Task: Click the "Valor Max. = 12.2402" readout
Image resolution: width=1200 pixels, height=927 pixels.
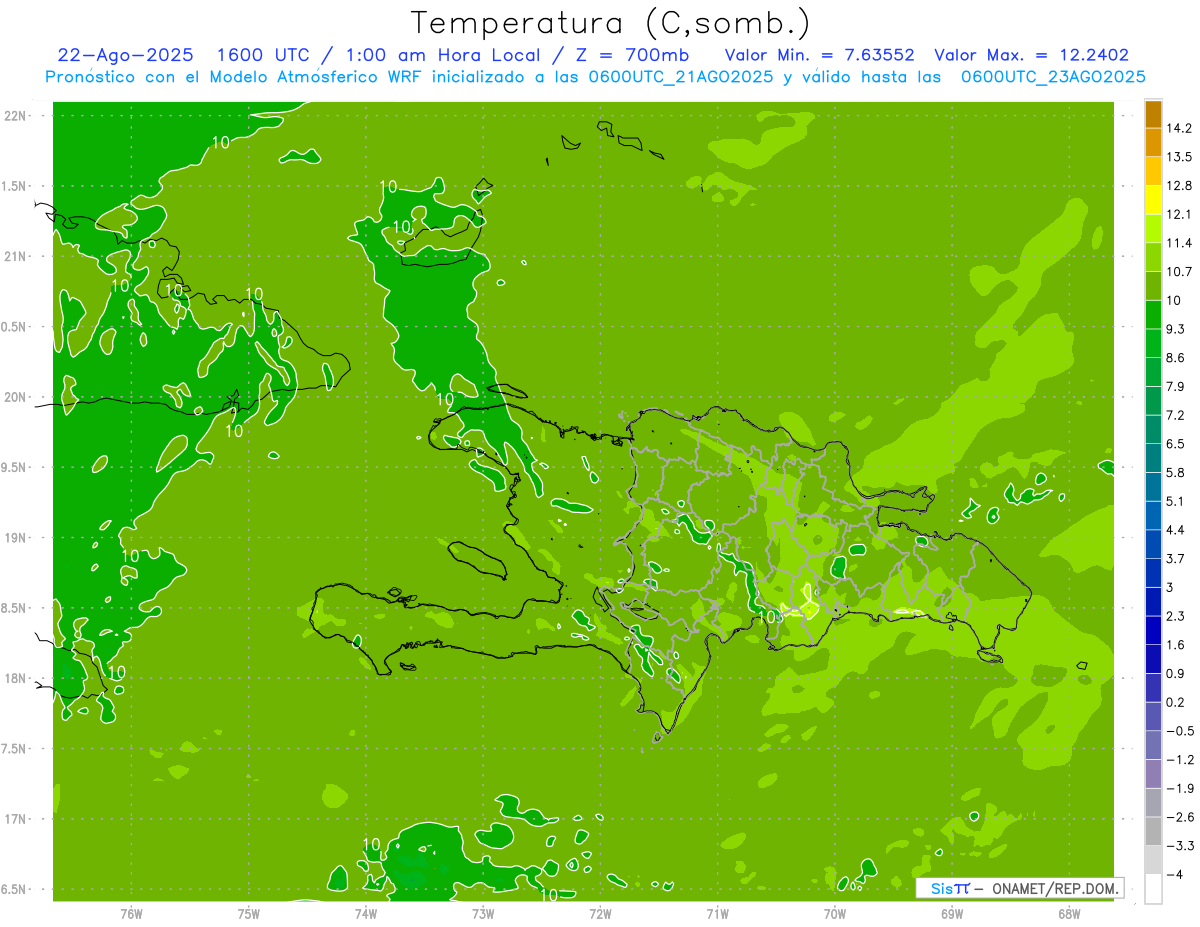Action: tap(1032, 55)
